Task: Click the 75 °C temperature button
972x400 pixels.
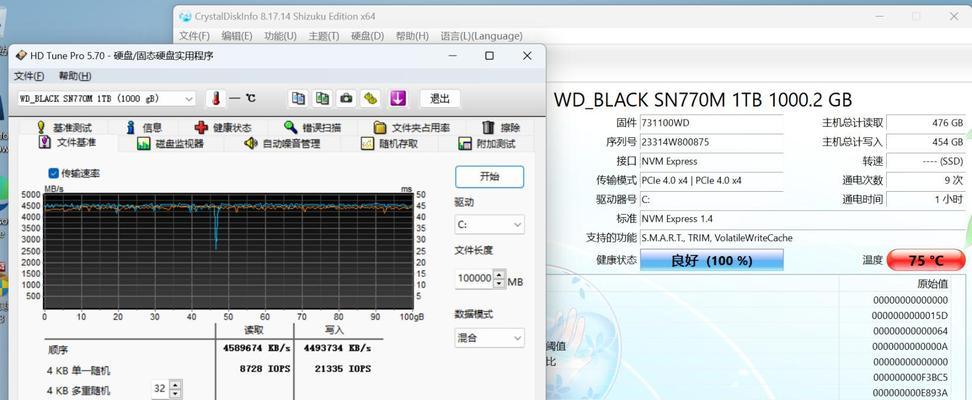Action: click(x=926, y=260)
